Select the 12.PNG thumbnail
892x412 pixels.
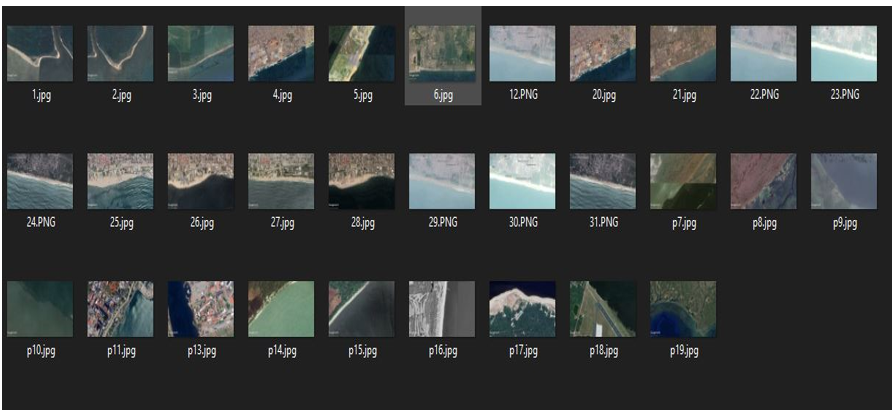click(x=522, y=53)
